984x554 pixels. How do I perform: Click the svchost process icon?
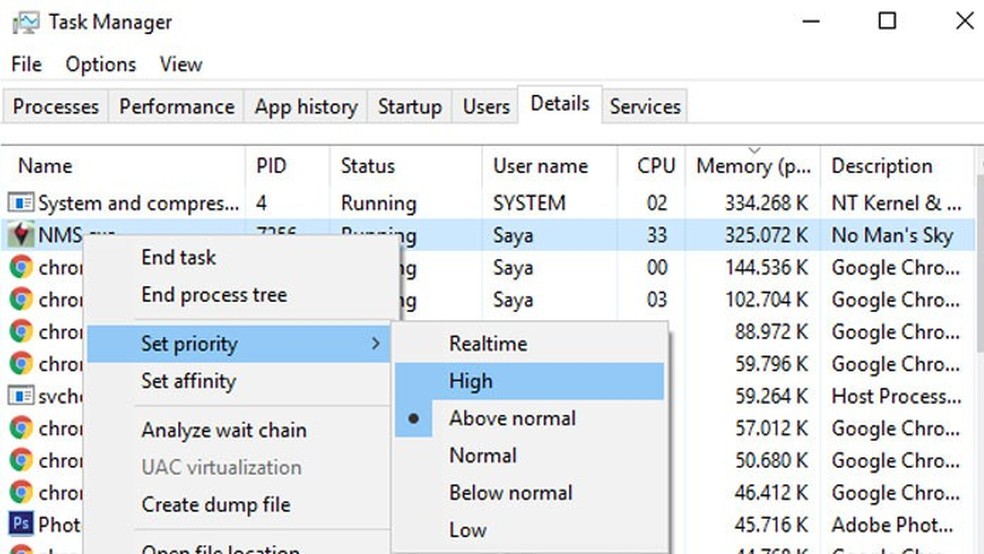pos(21,396)
